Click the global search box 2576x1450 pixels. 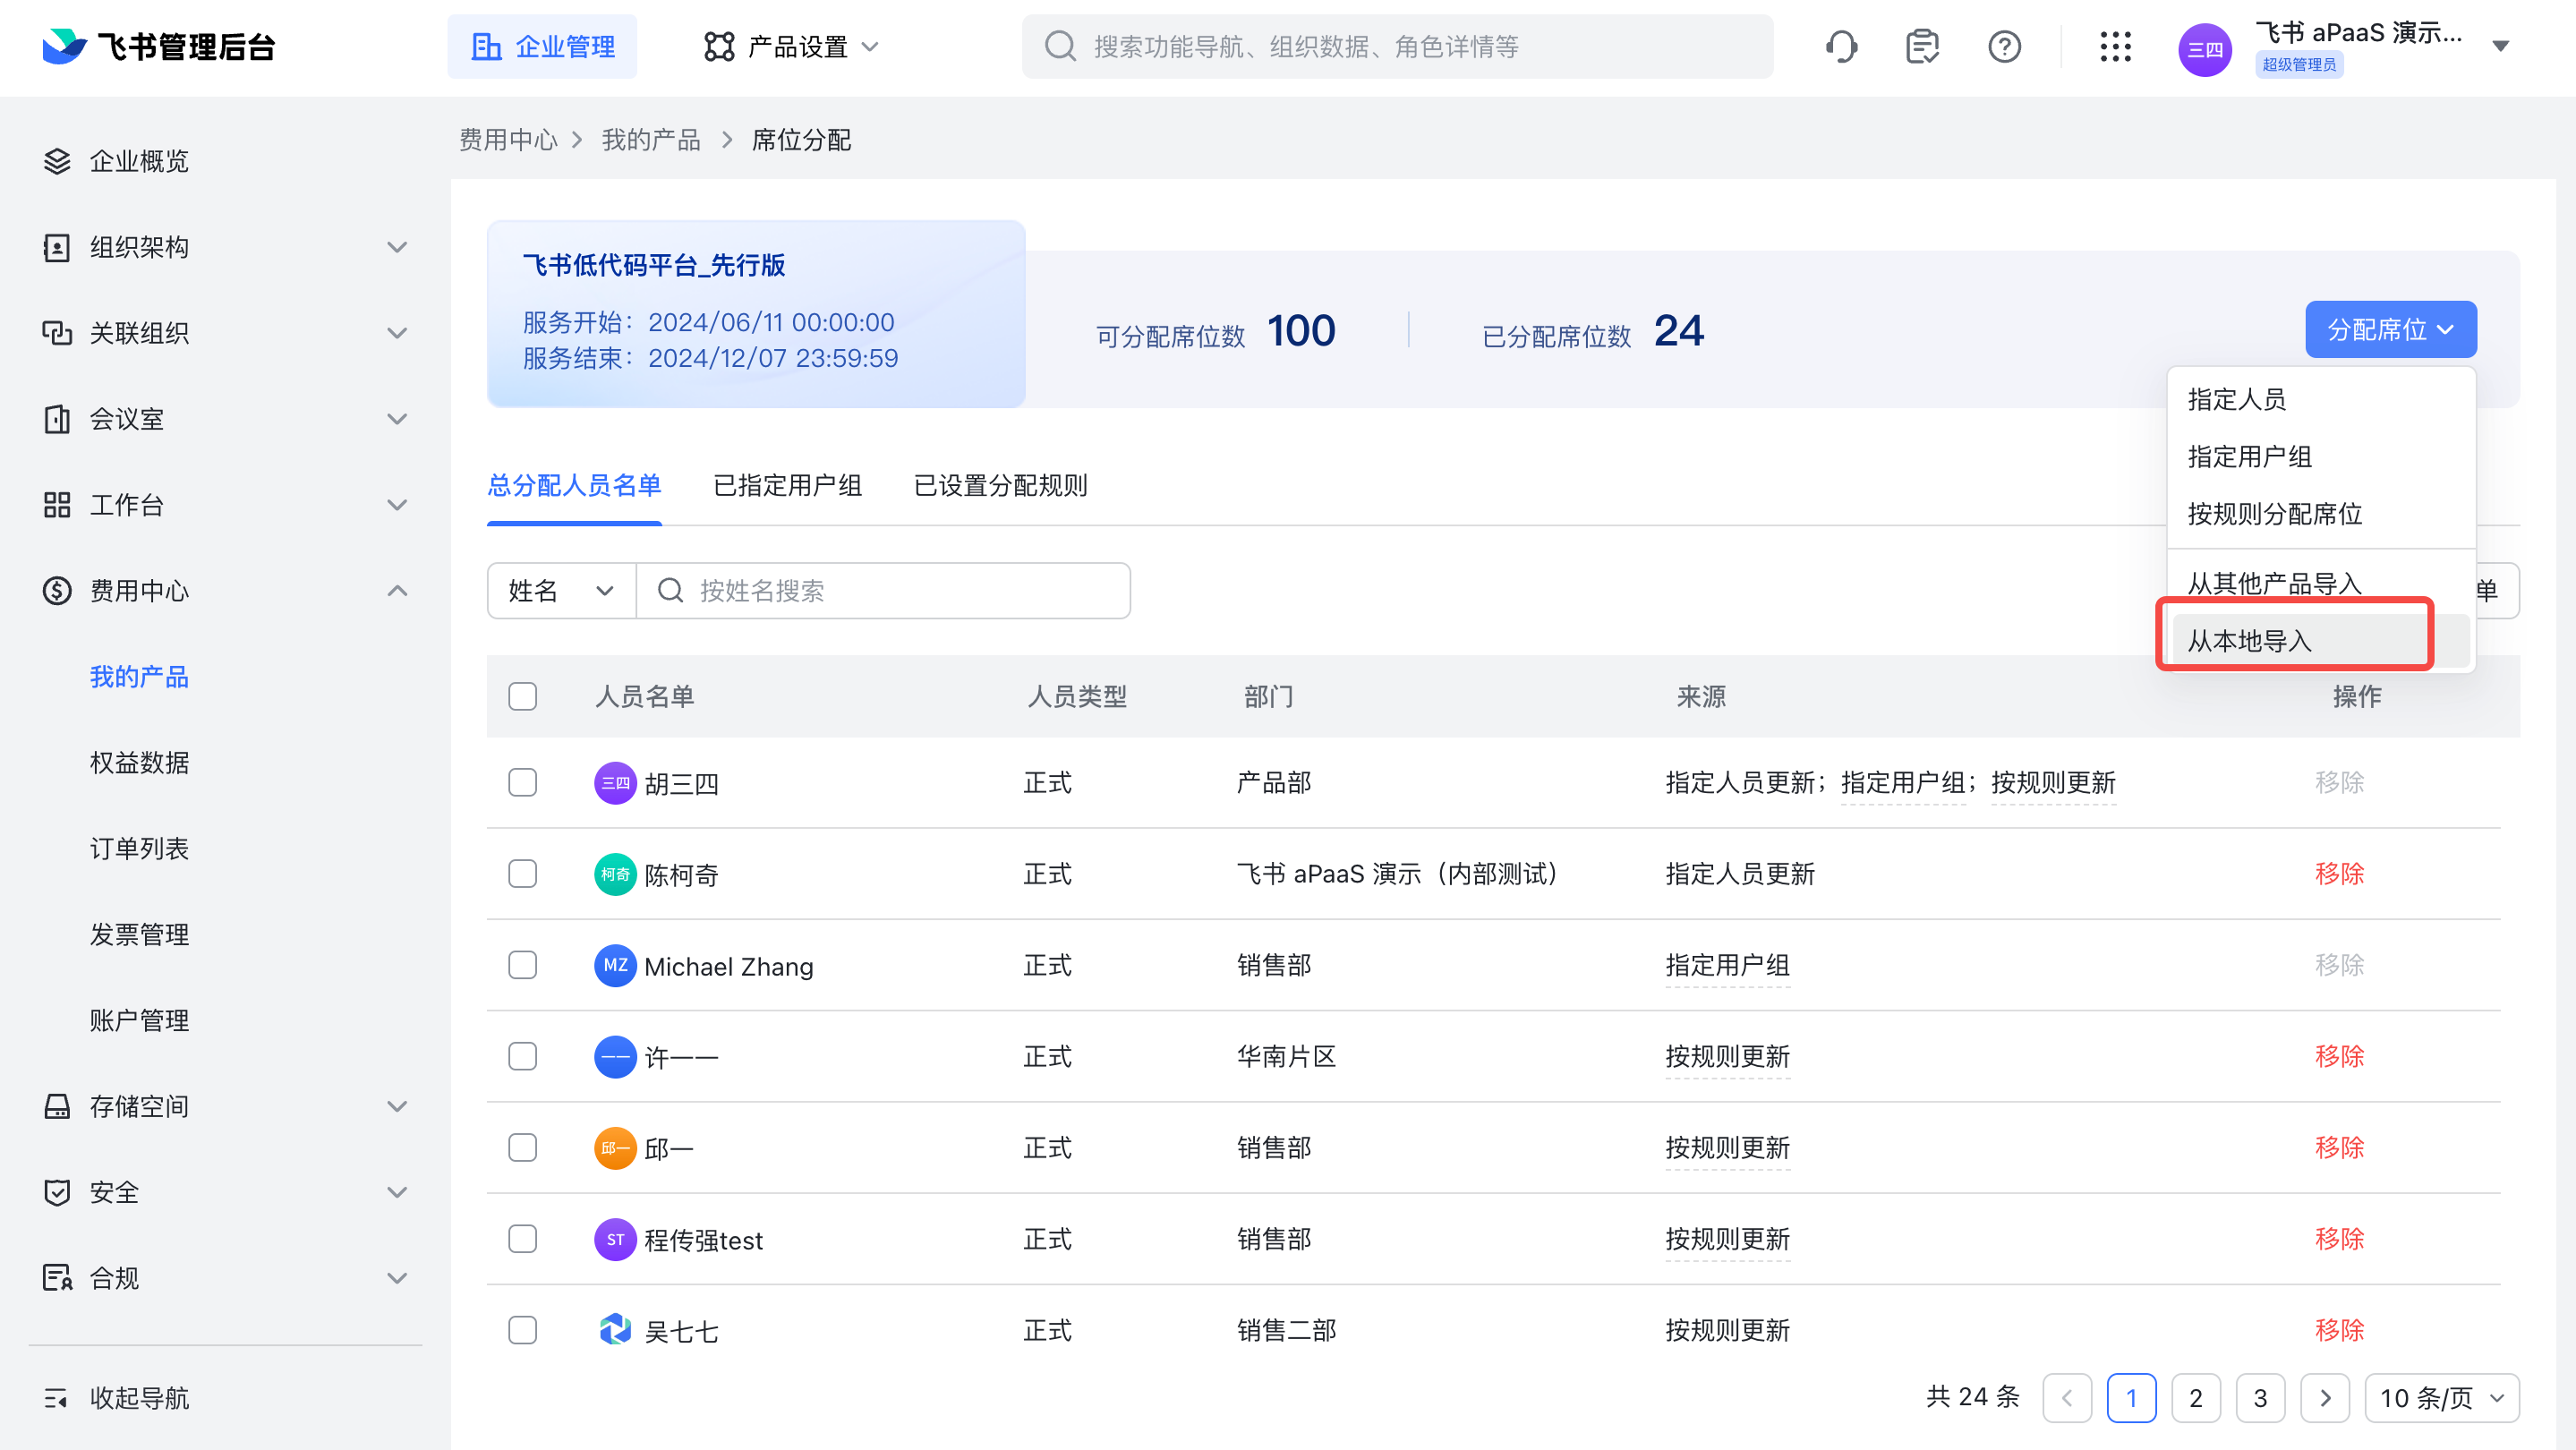tap(1398, 46)
